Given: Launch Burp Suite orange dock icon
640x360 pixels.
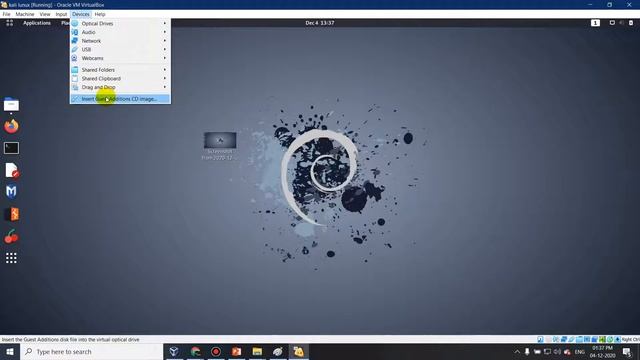Looking at the screenshot, I should [x=11, y=214].
